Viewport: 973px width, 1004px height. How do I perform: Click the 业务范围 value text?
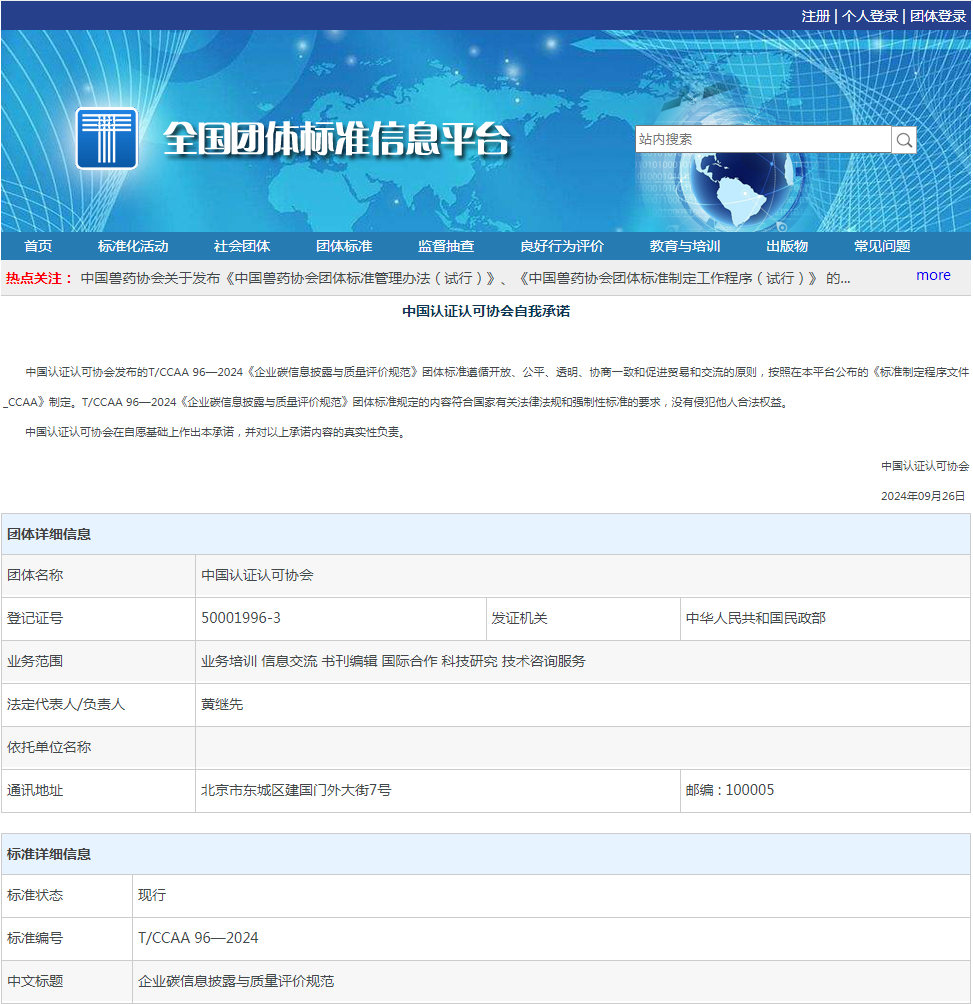393,661
